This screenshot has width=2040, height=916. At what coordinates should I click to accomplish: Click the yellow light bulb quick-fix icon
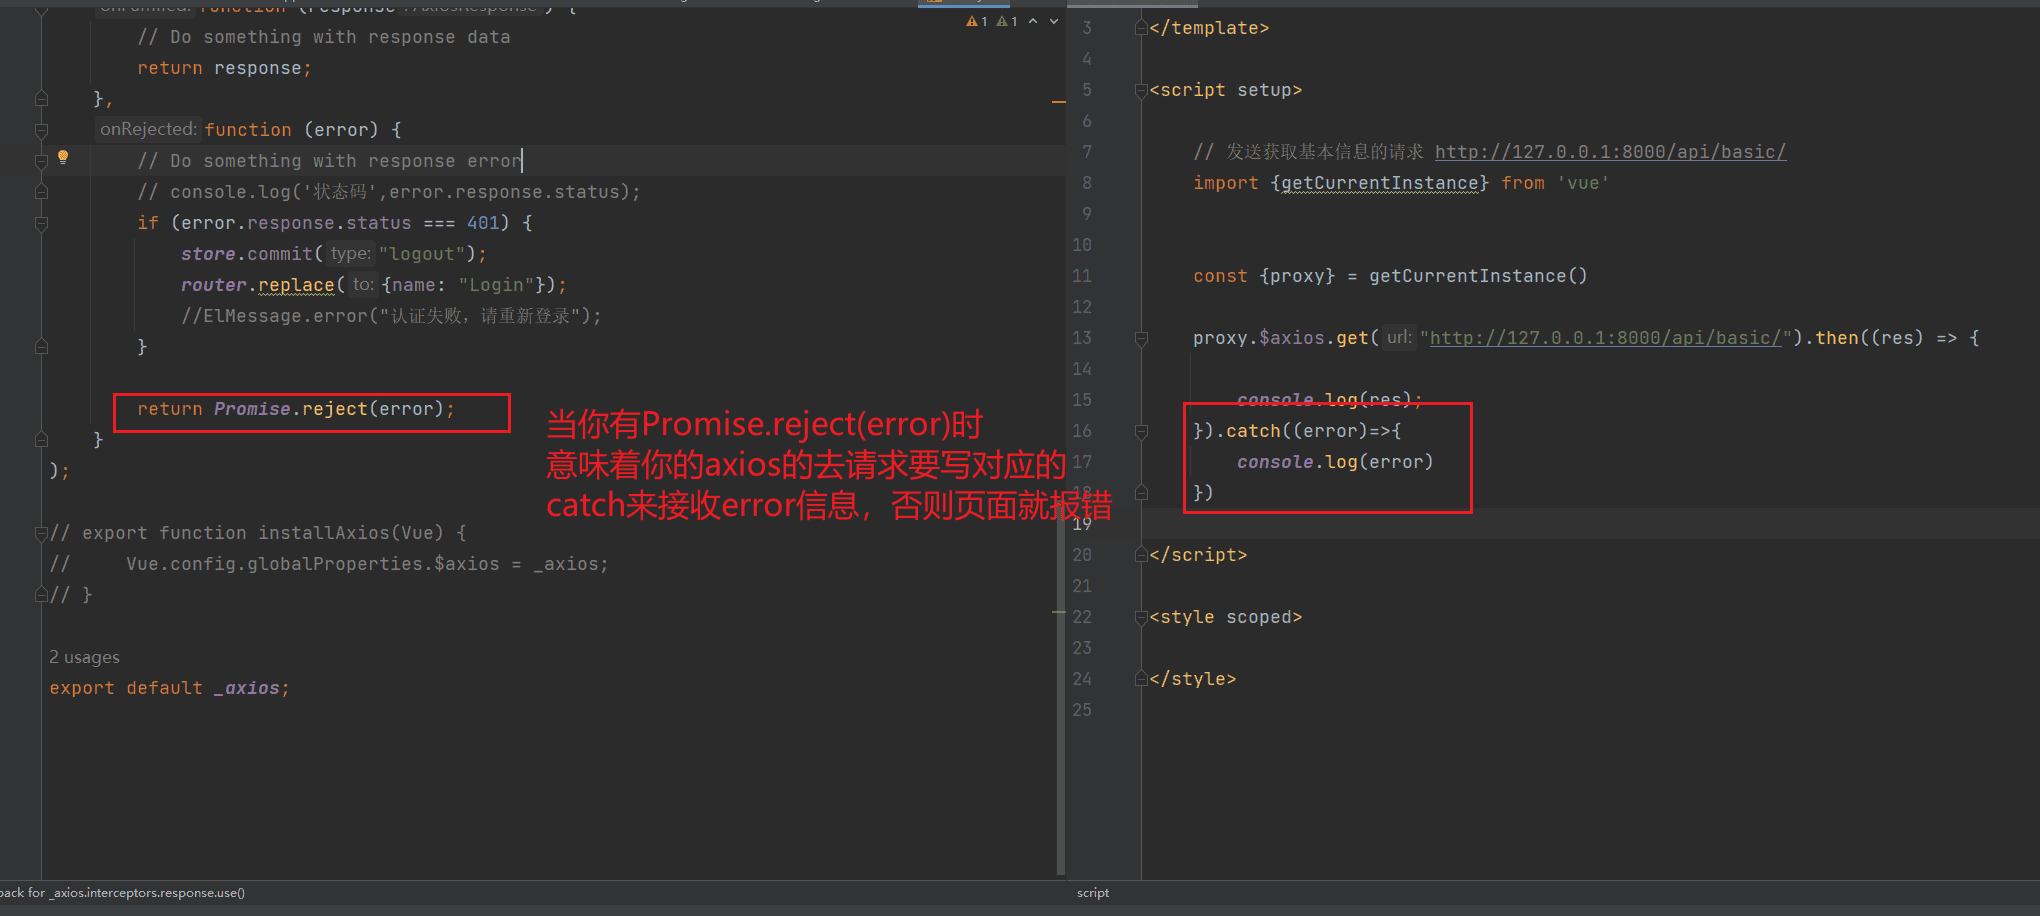coord(63,157)
